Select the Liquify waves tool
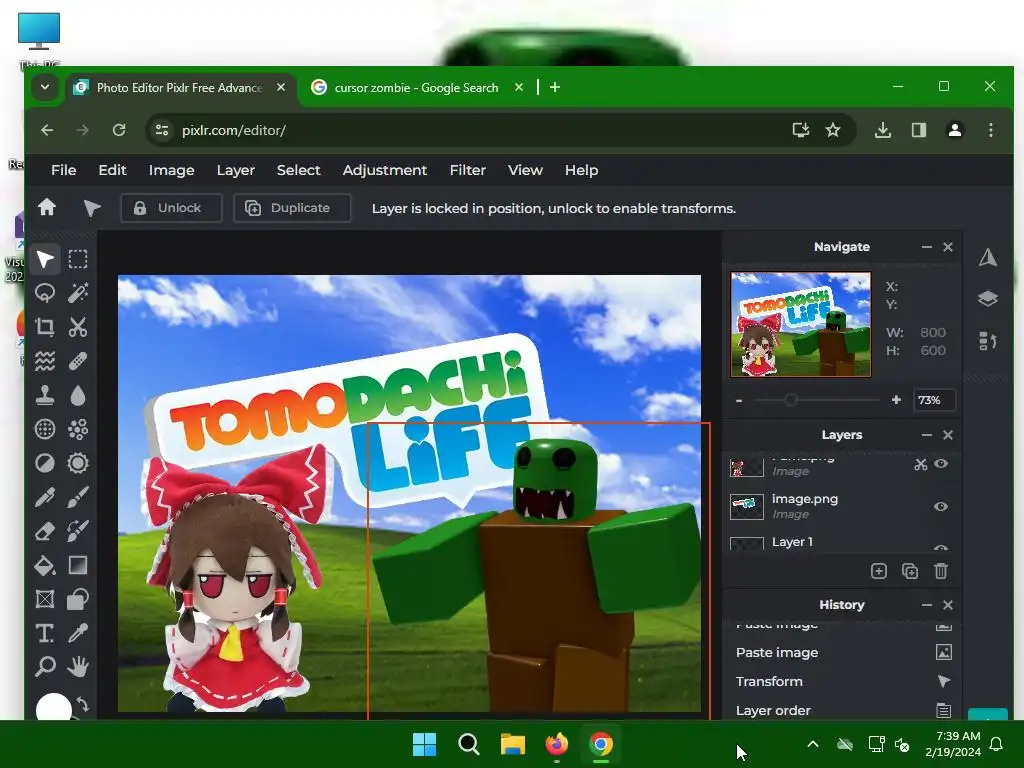Image resolution: width=1024 pixels, height=768 pixels. pyautogui.click(x=44, y=360)
